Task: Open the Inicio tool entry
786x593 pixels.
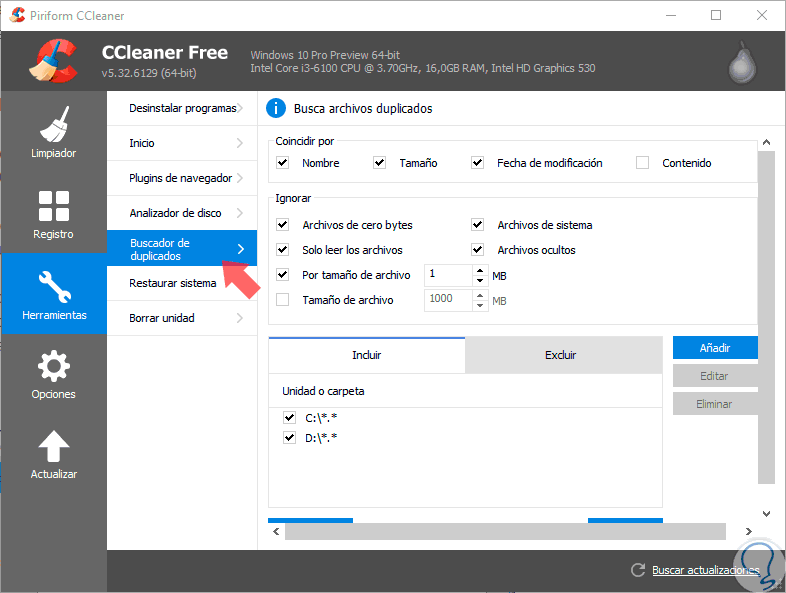Action: 182,143
